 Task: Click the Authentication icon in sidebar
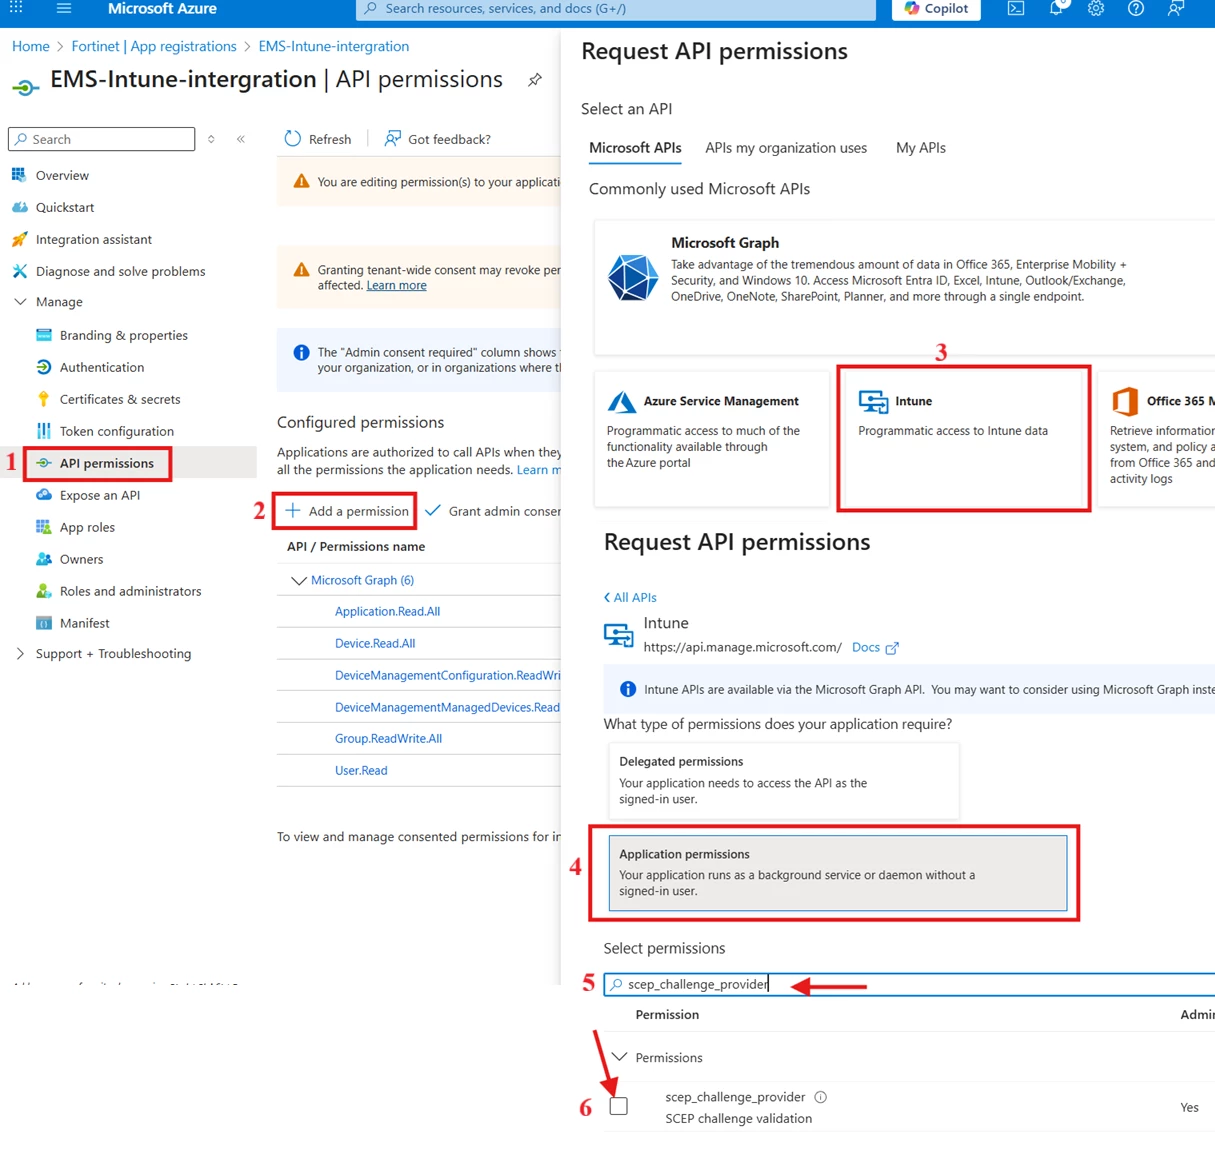tap(43, 367)
